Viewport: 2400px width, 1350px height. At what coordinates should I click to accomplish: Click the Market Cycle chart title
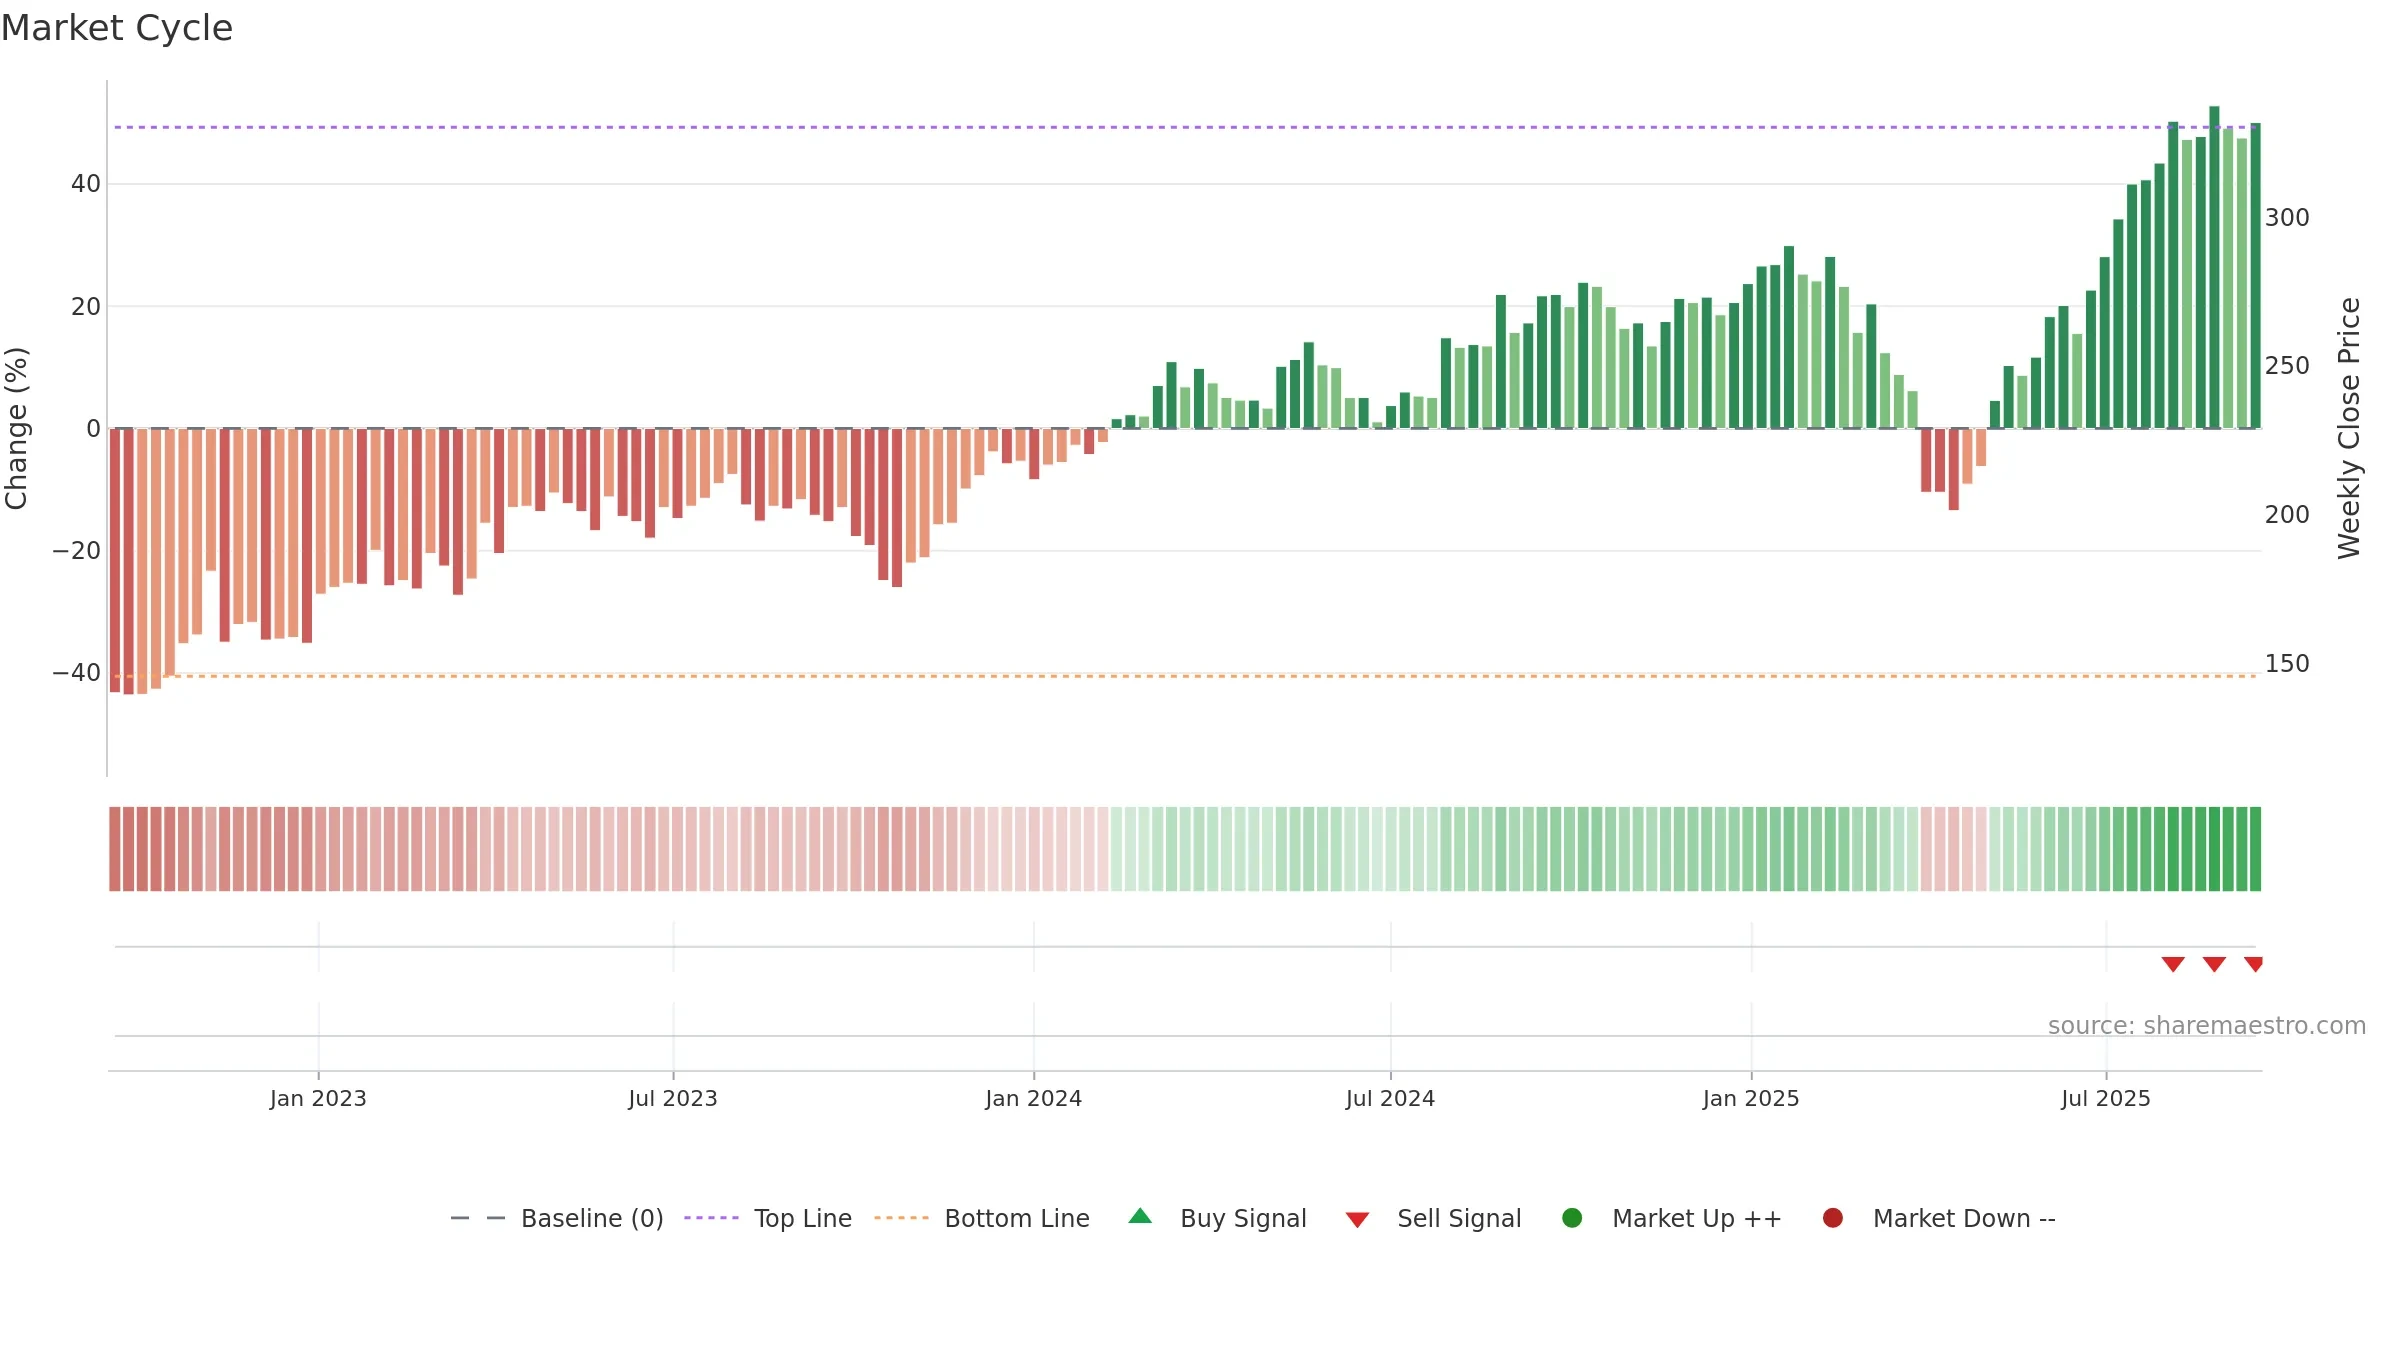point(117,28)
